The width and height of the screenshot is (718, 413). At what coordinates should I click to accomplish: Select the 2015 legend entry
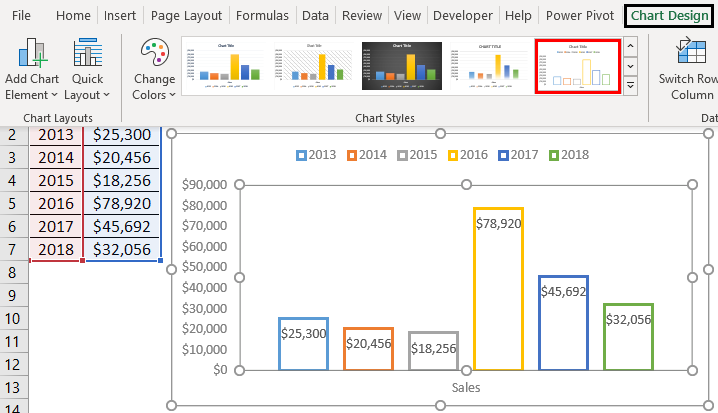point(417,155)
